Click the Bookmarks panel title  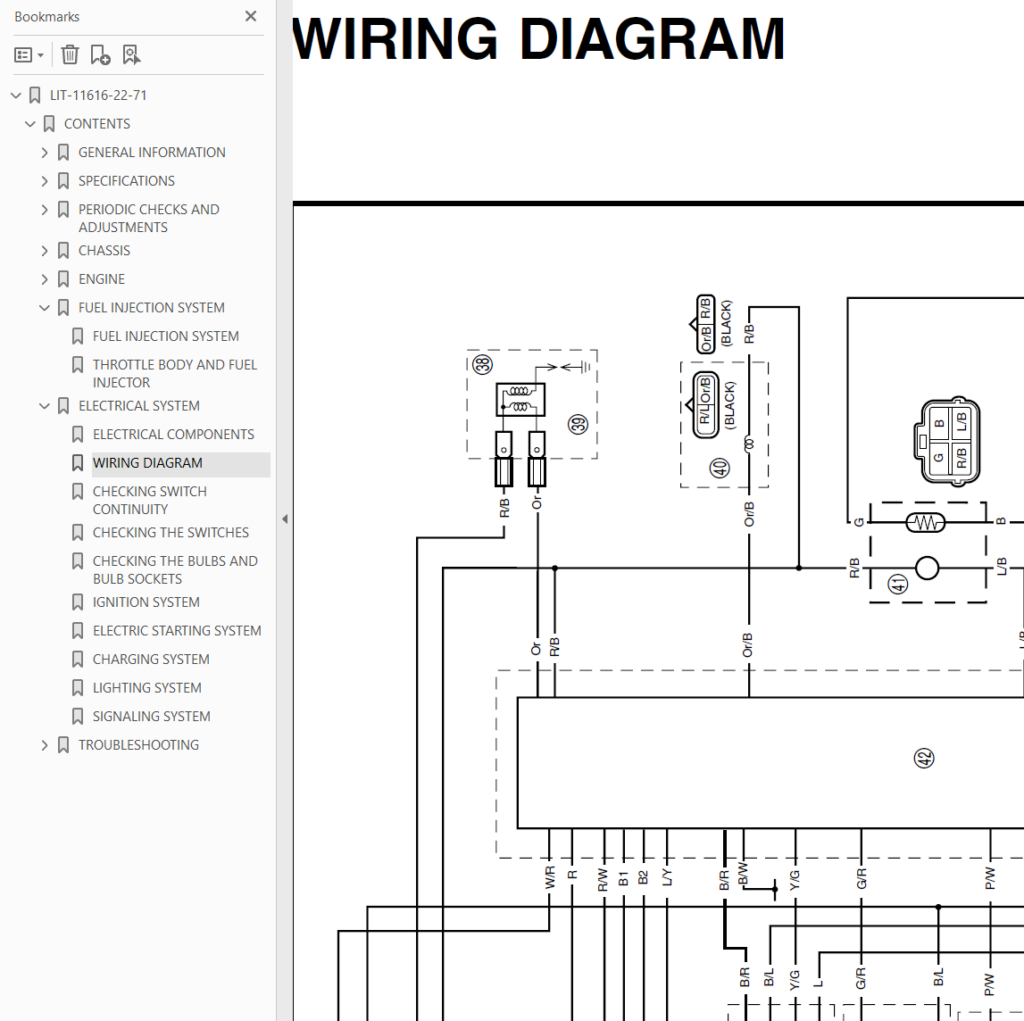[x=47, y=17]
